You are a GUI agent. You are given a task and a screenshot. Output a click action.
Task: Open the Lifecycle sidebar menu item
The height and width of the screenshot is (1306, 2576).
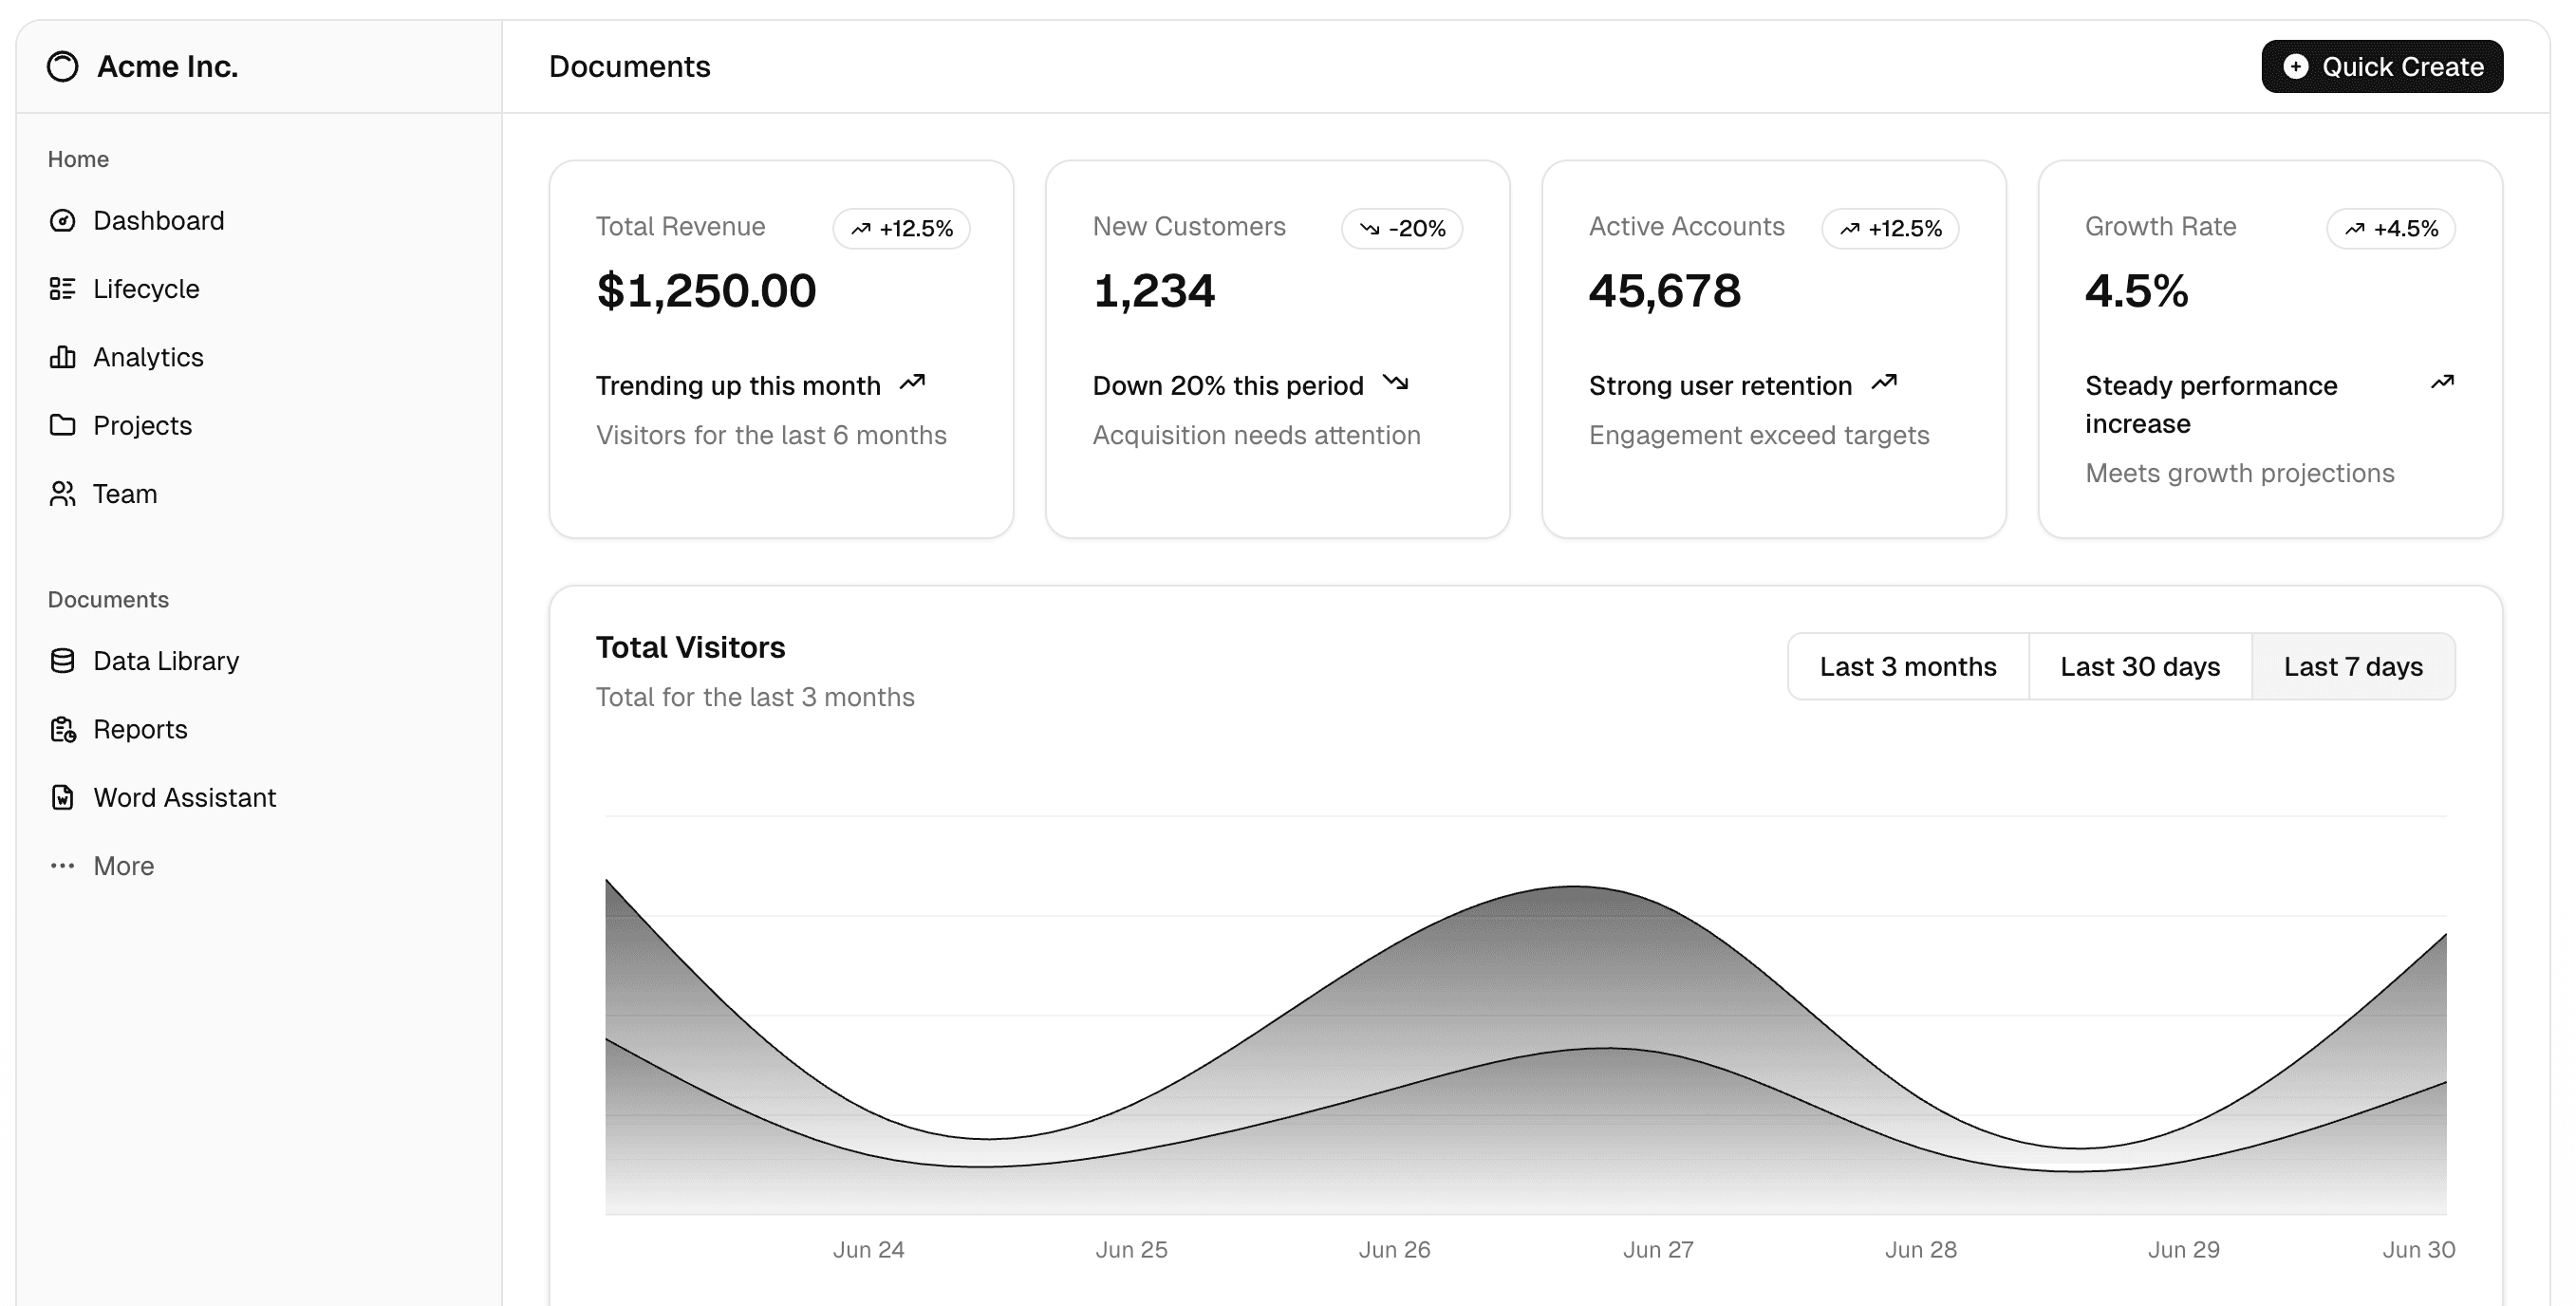[146, 289]
